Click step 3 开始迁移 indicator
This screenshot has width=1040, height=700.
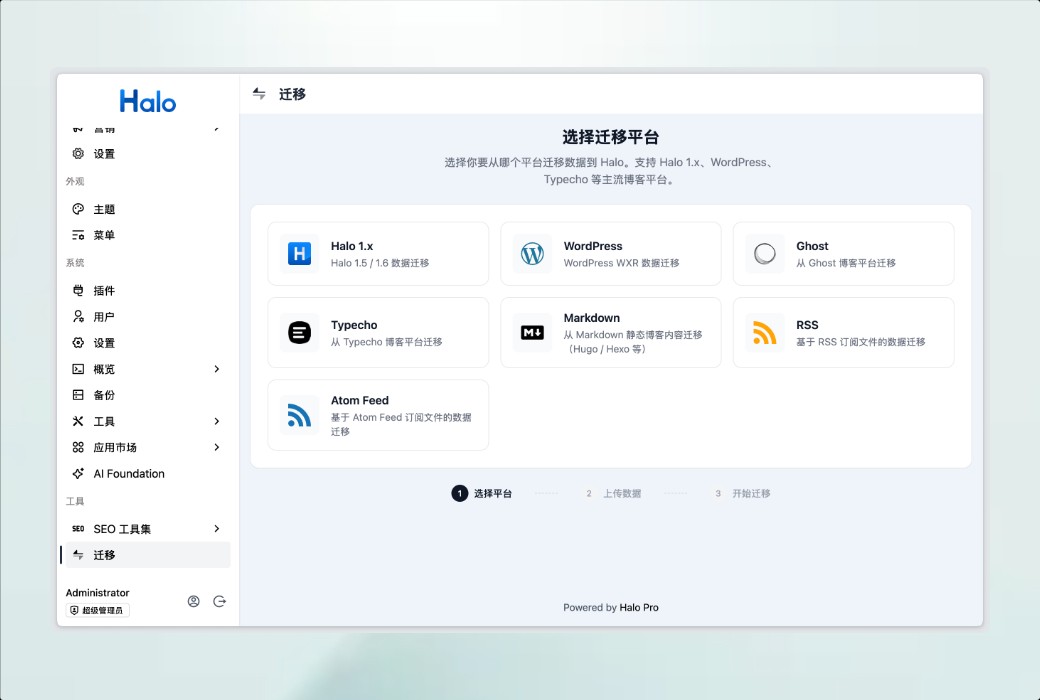pyautogui.click(x=742, y=493)
